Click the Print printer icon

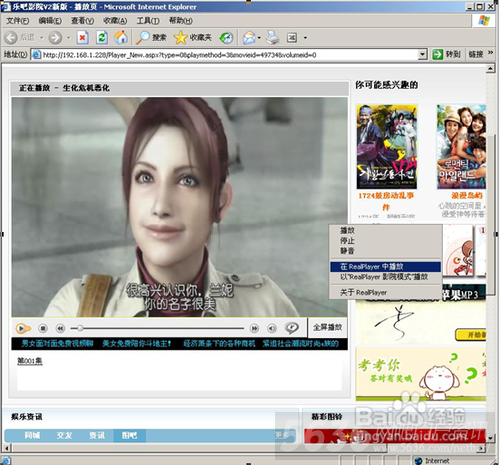[272, 38]
